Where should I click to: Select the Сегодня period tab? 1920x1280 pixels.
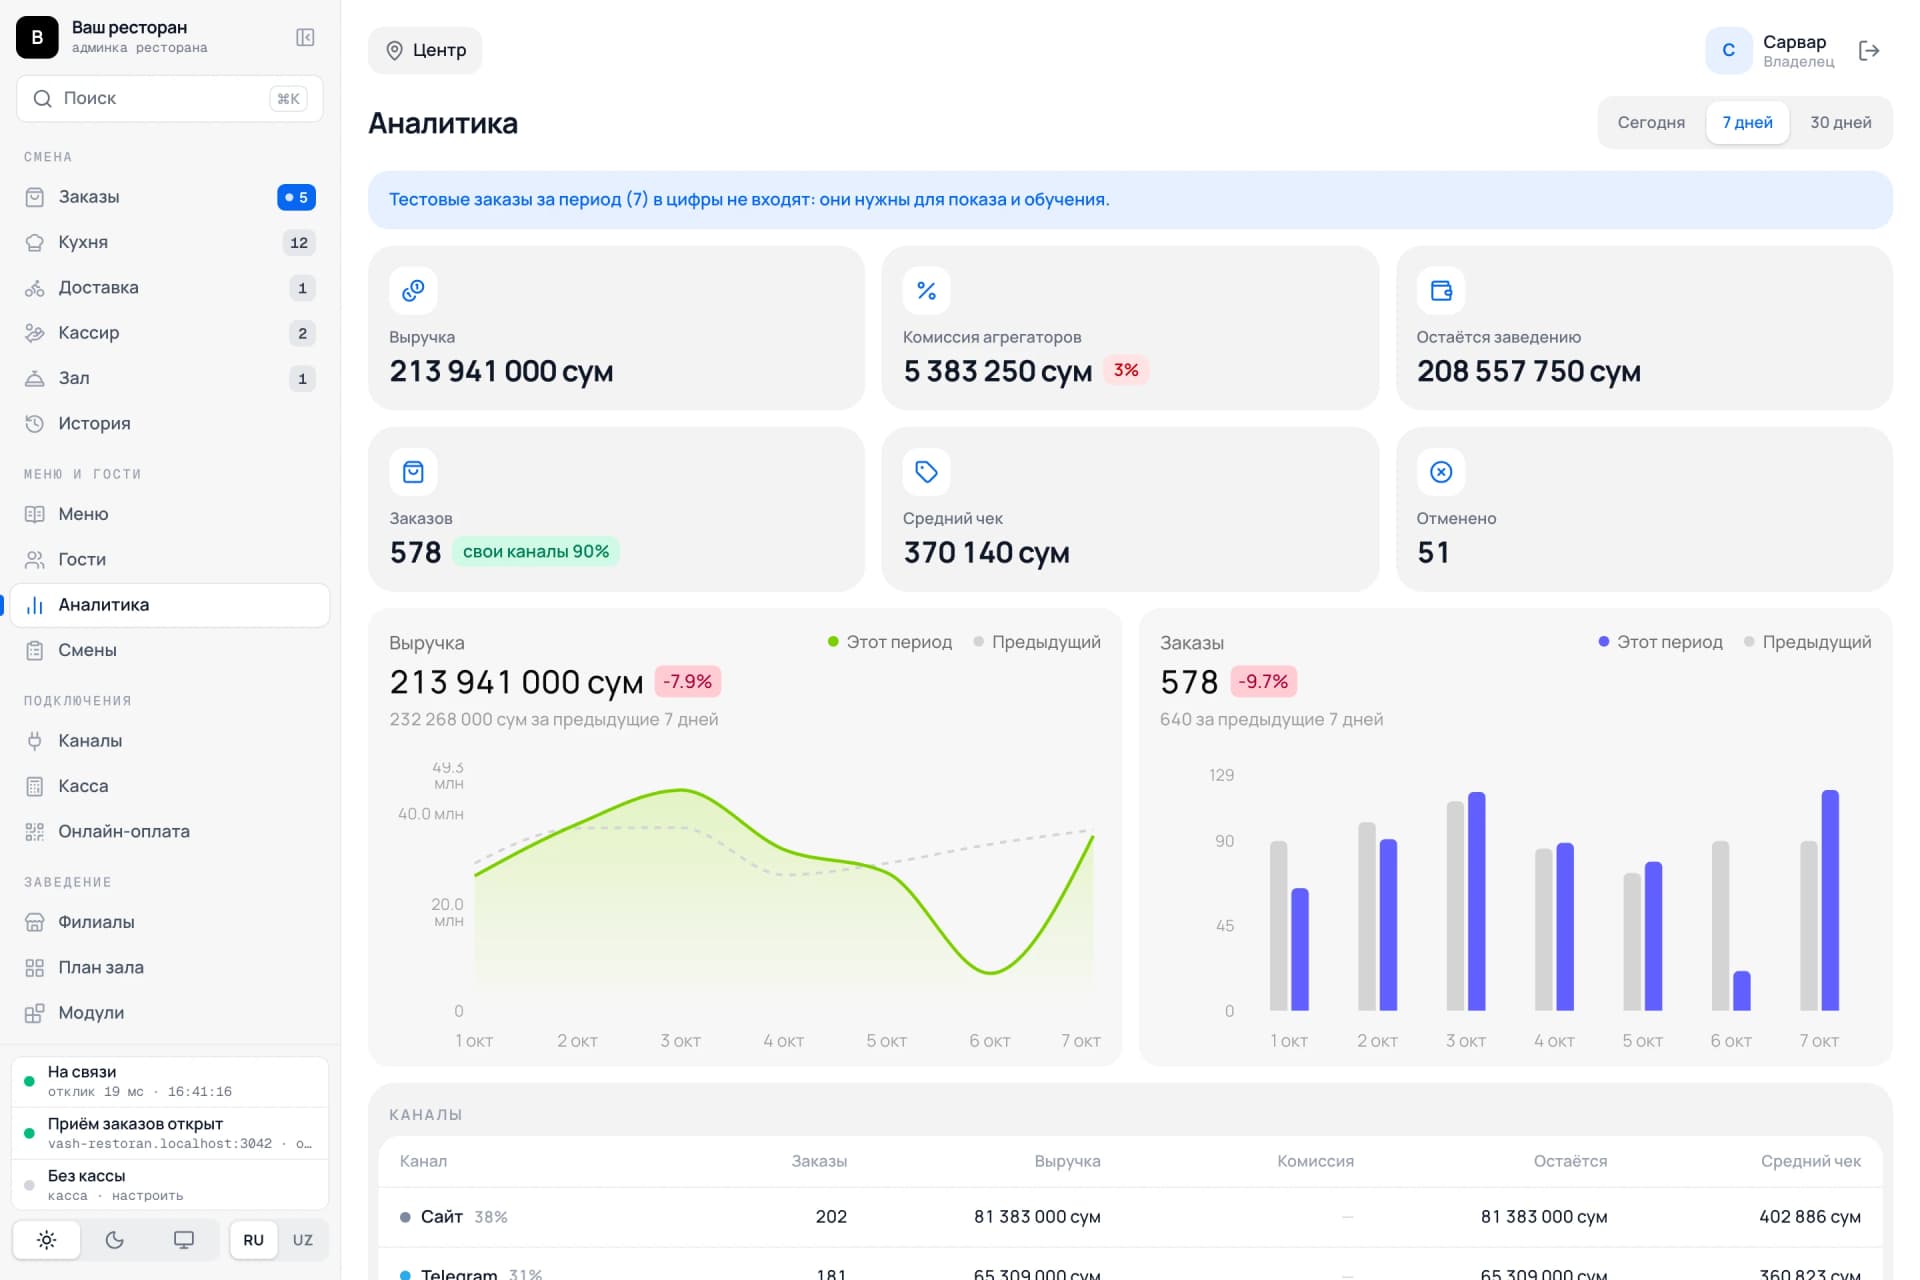tap(1651, 122)
